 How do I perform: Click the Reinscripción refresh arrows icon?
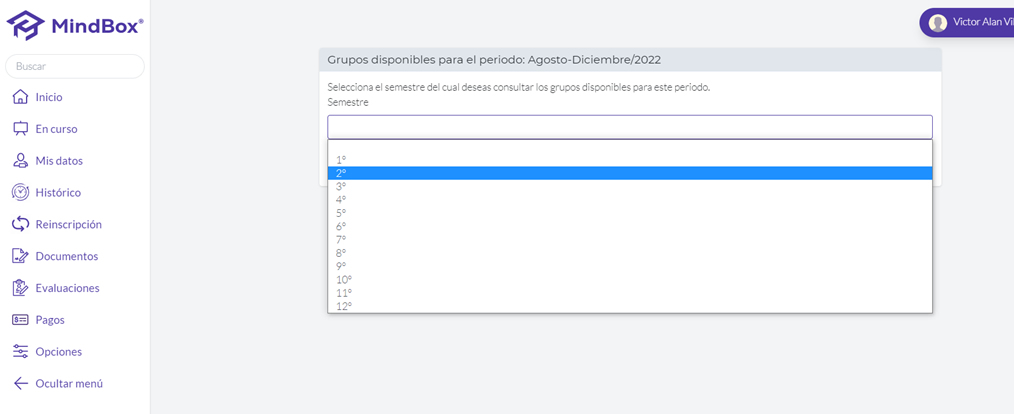(21, 224)
